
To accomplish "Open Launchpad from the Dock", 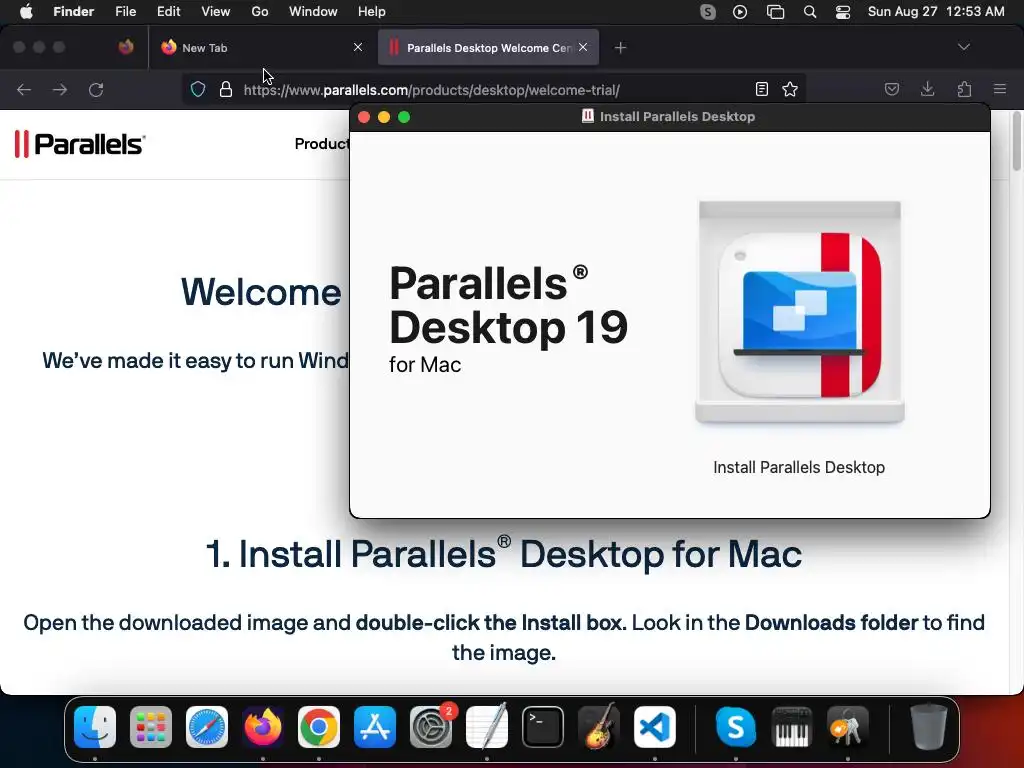I will [151, 727].
